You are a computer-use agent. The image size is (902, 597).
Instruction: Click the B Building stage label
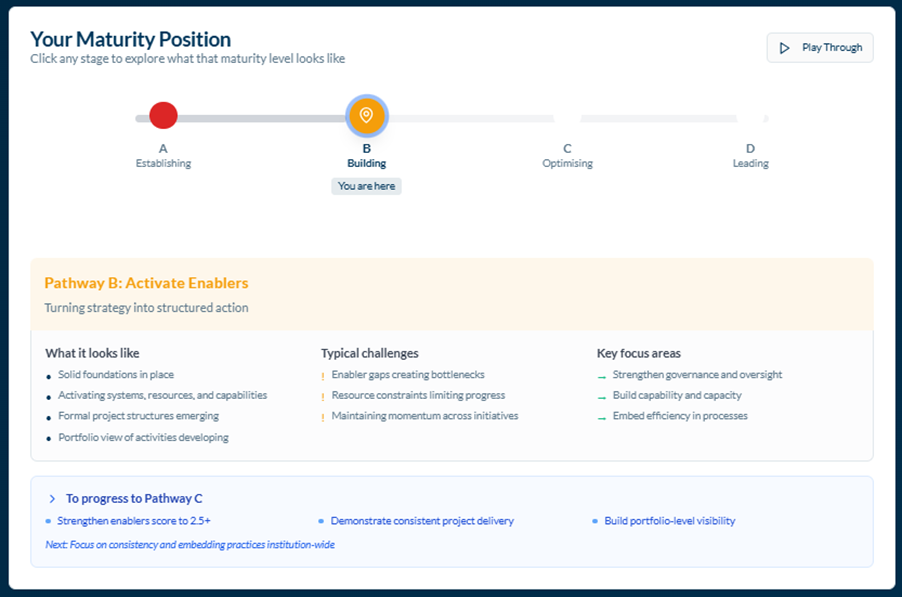tap(366, 156)
